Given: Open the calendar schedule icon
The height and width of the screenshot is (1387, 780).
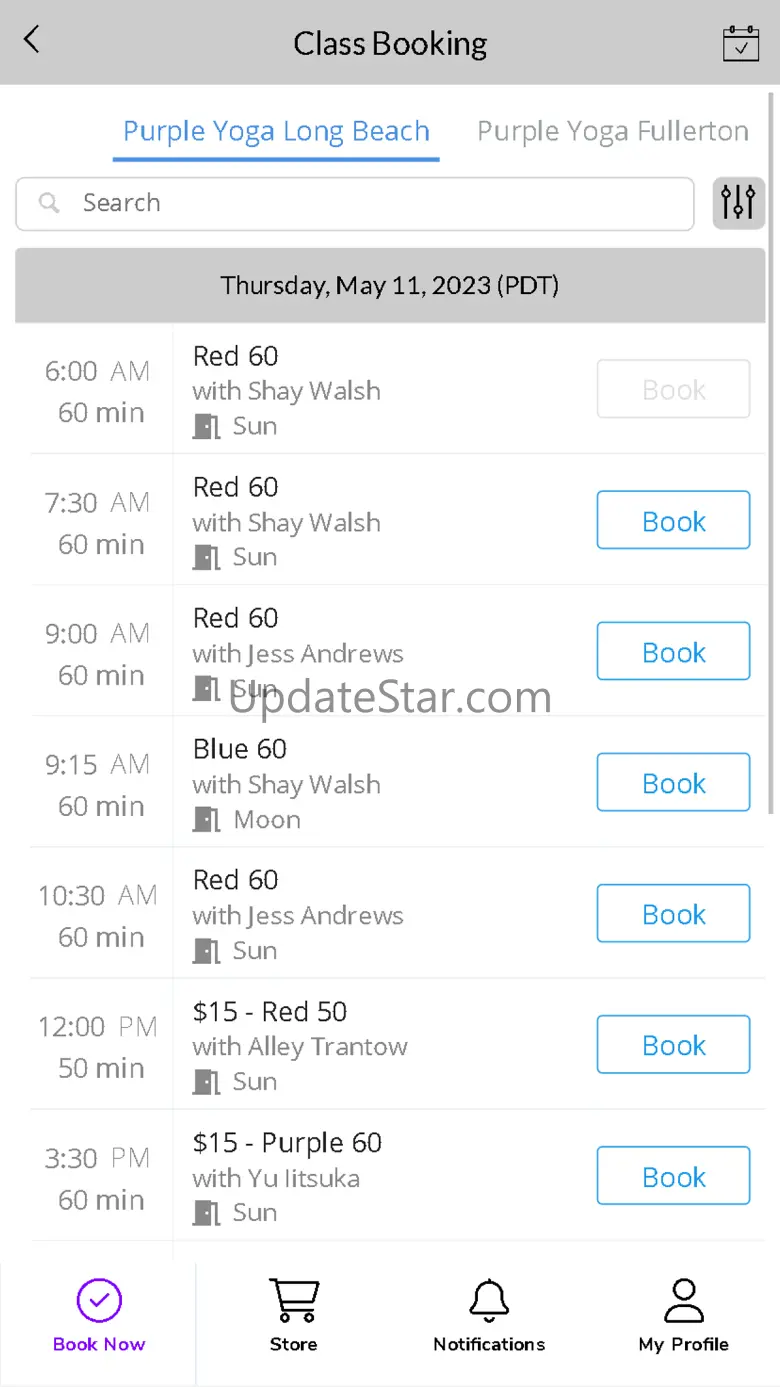Looking at the screenshot, I should click(741, 43).
